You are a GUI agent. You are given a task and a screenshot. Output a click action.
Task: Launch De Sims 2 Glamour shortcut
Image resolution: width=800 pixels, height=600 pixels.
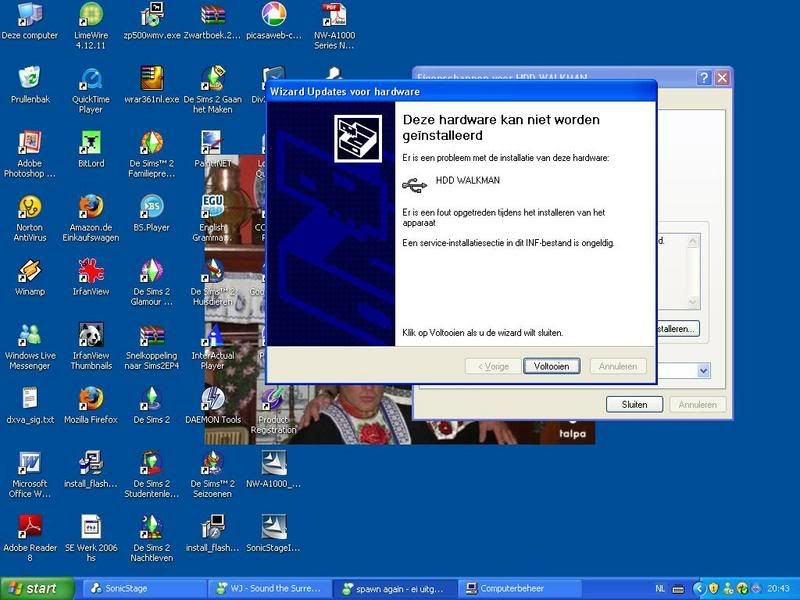pyautogui.click(x=152, y=282)
